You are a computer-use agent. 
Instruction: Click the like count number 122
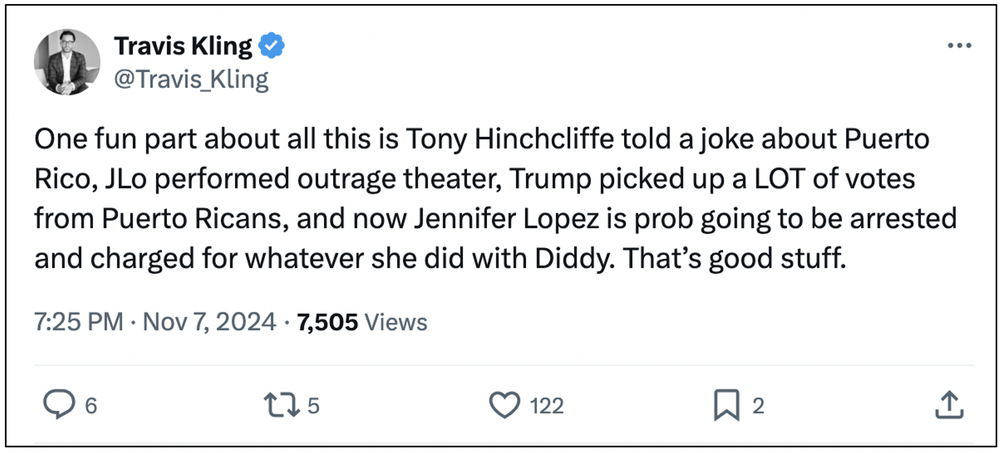point(547,405)
